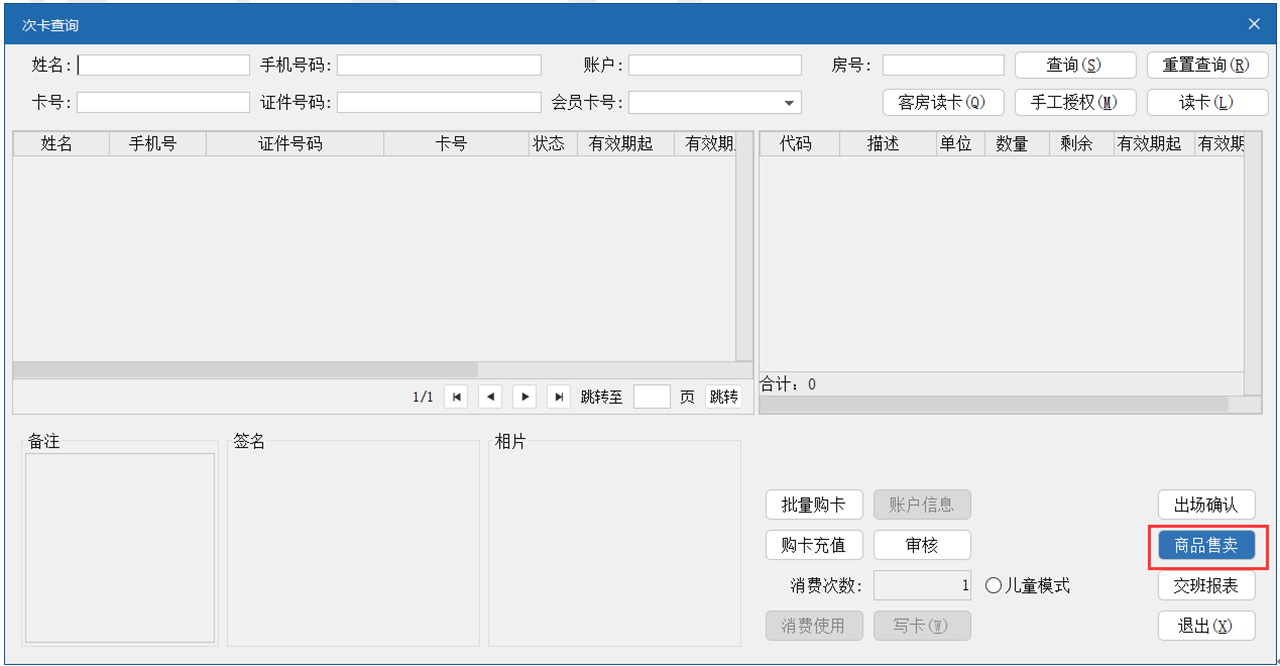Click the 跳转至 page number field
The image size is (1280, 666).
pyautogui.click(x=652, y=397)
